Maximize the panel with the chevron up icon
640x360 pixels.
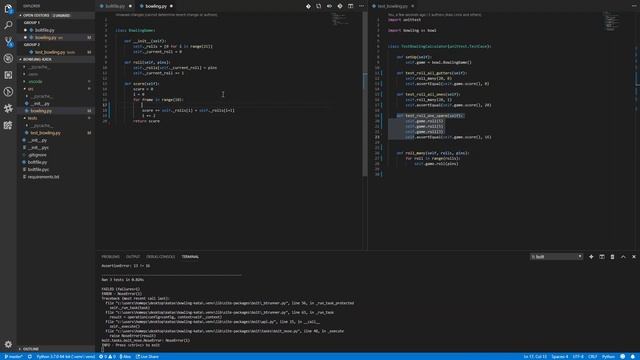[x=623, y=257]
